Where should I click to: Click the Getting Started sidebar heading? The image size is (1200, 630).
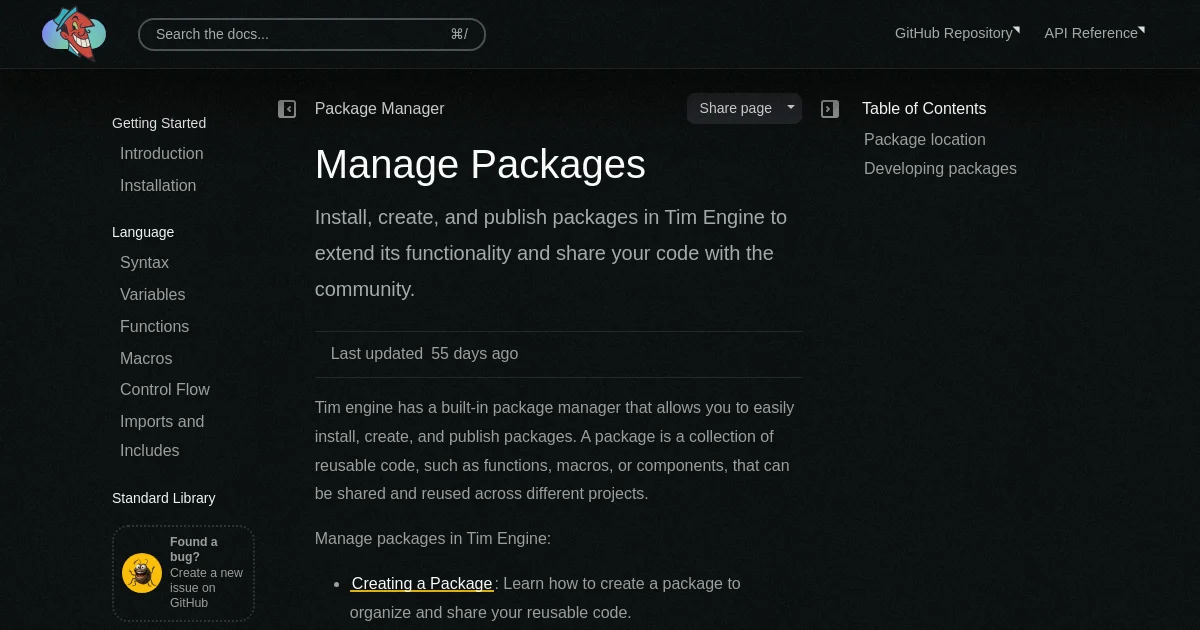[x=159, y=123]
